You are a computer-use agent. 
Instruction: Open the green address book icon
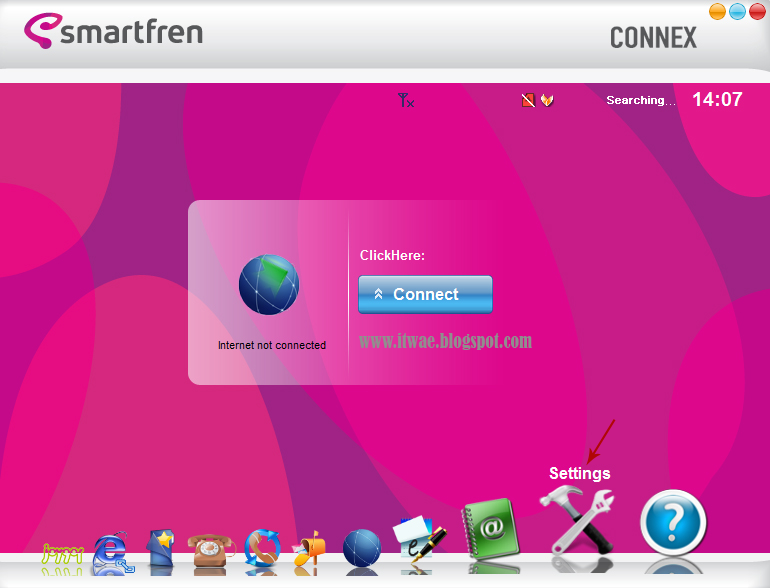point(491,529)
